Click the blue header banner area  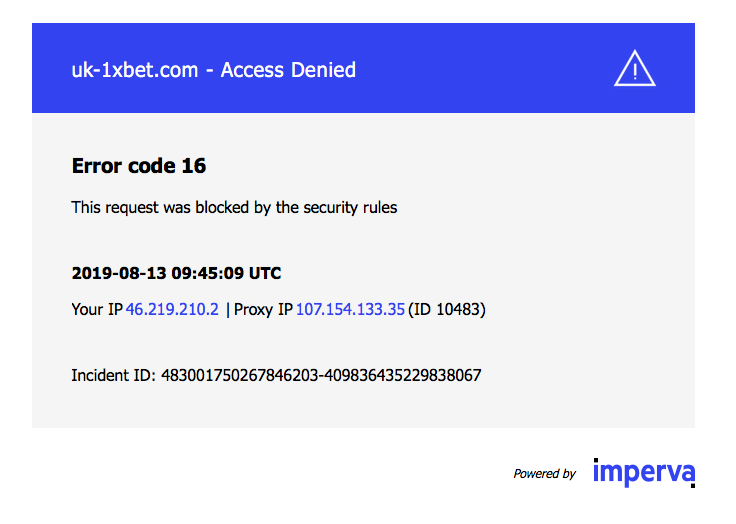[363, 68]
